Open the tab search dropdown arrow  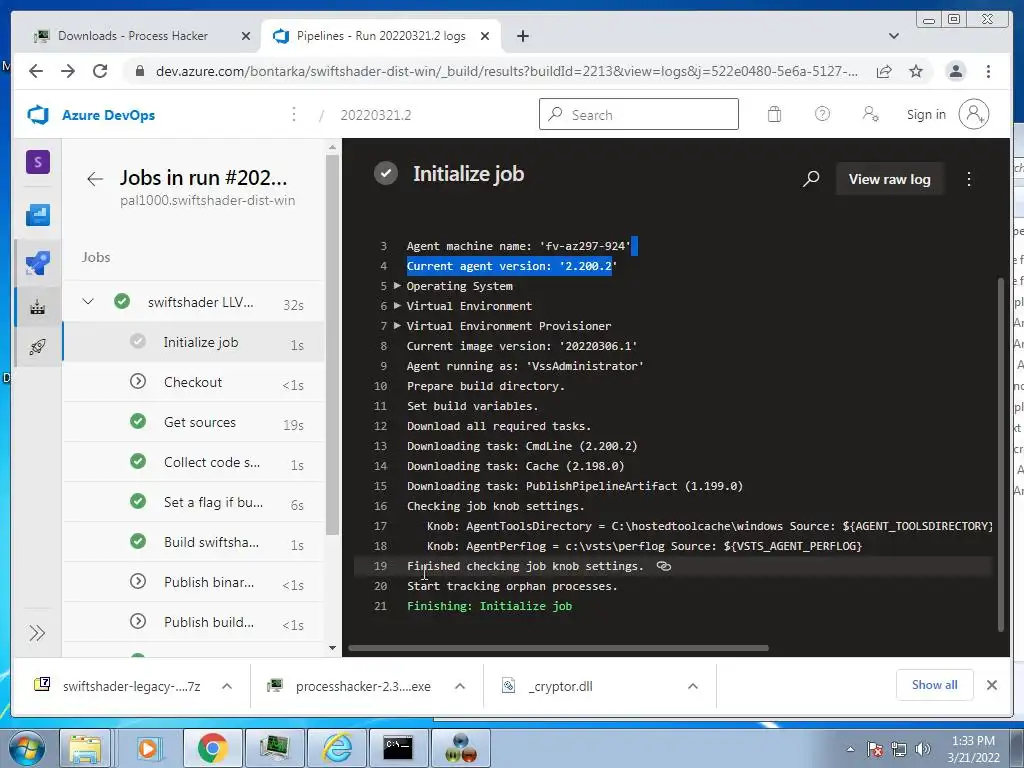(894, 36)
